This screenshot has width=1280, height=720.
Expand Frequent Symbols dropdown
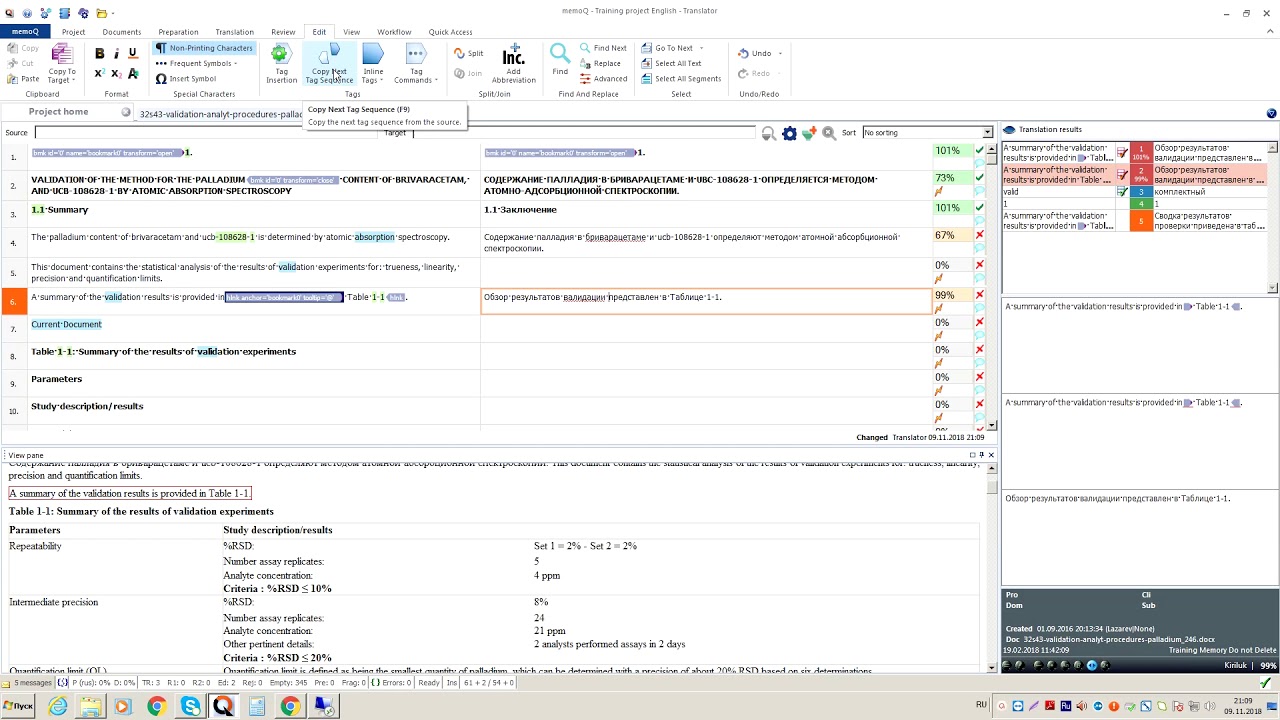(x=235, y=64)
